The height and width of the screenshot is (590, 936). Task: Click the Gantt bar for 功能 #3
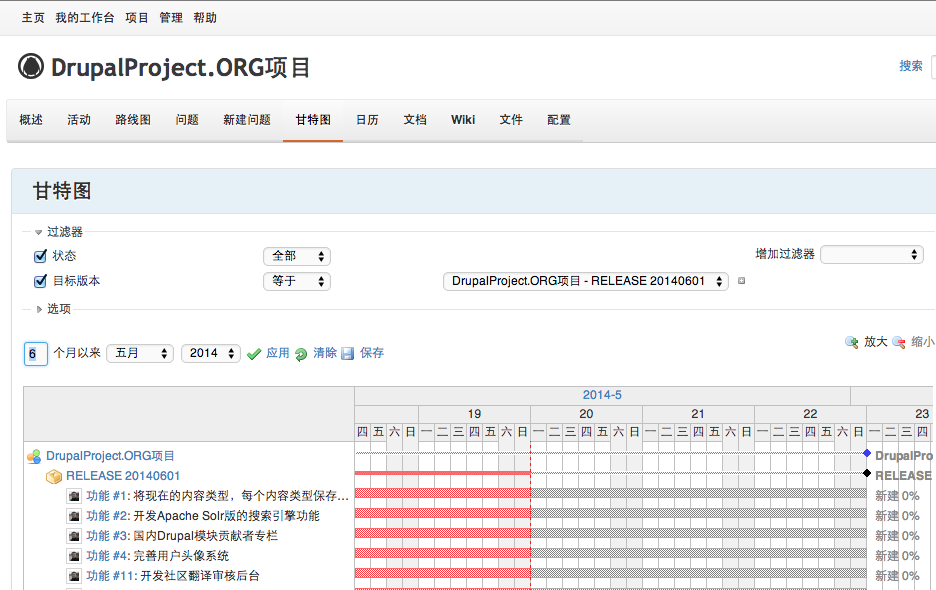pyautogui.click(x=611, y=533)
